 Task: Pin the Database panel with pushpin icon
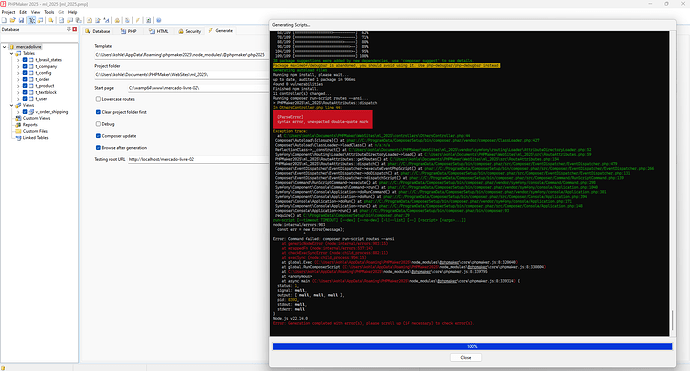point(69,29)
